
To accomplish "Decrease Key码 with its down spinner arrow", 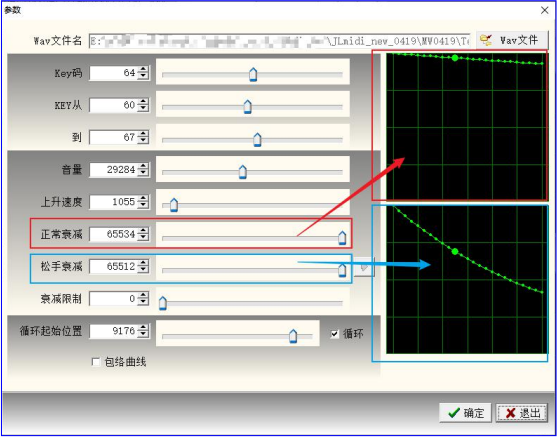I will point(143,77).
